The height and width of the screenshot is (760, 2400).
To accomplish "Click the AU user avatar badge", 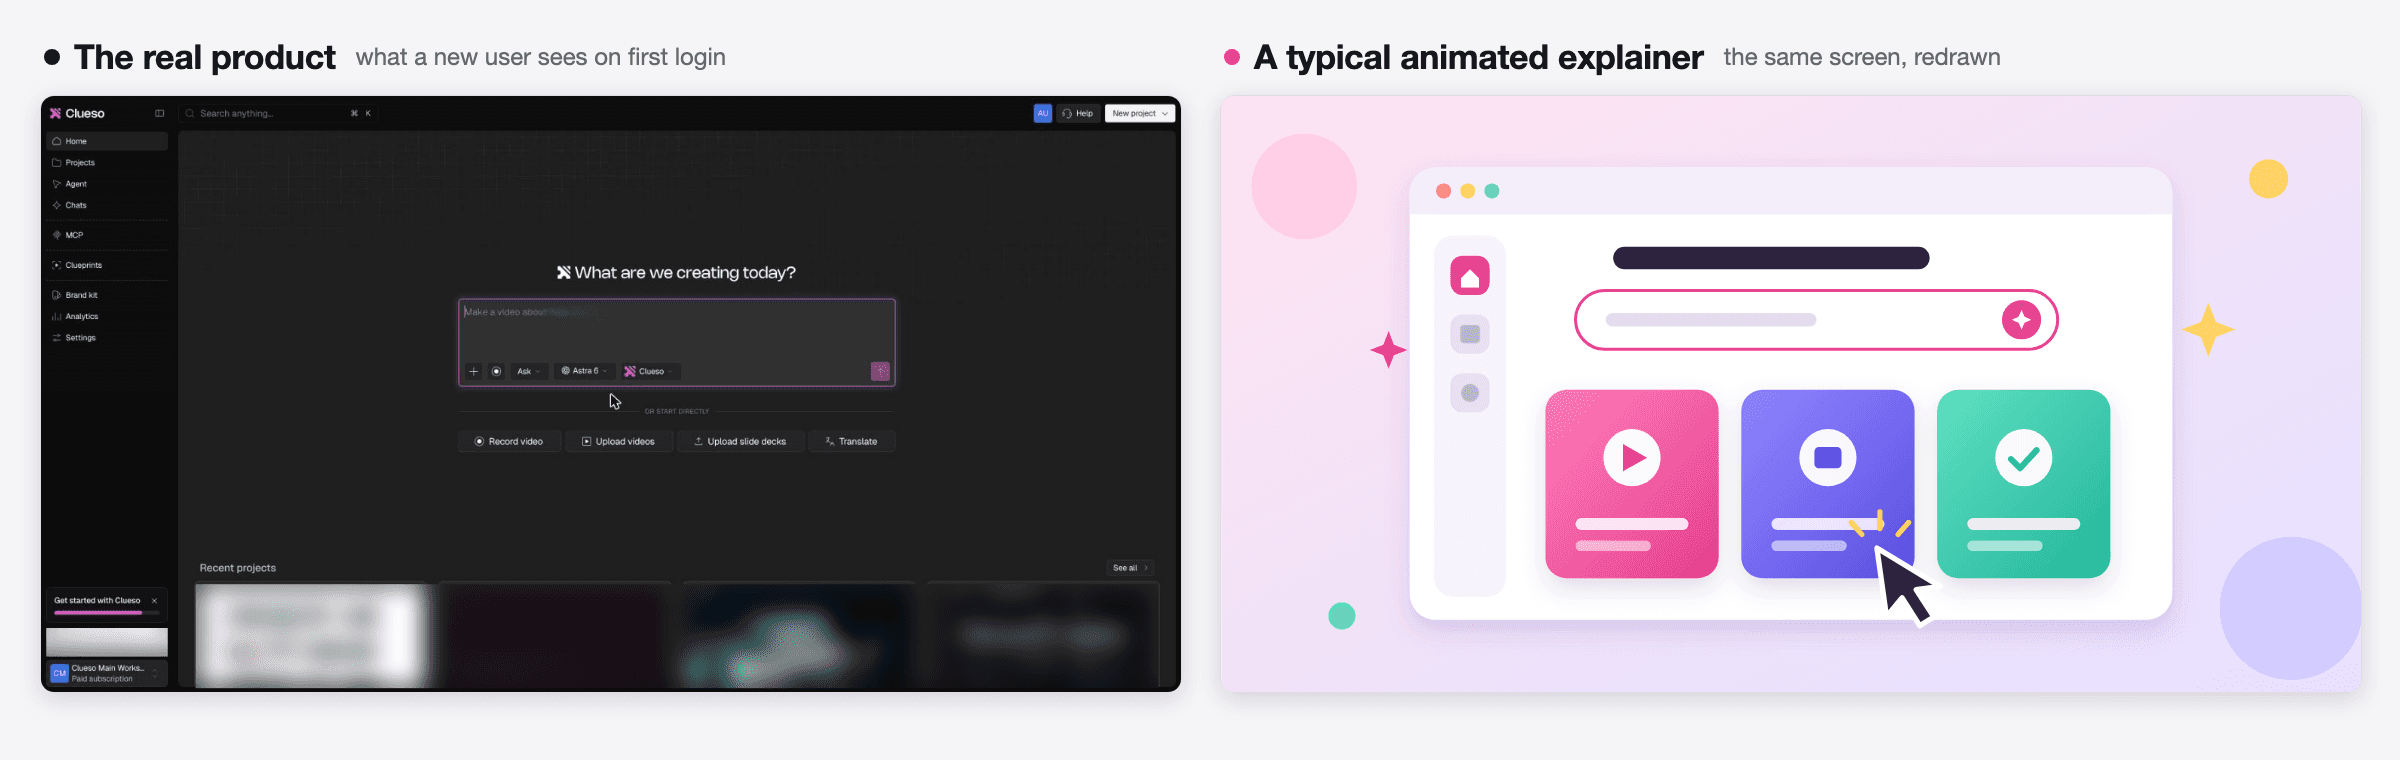I will click(x=1042, y=113).
